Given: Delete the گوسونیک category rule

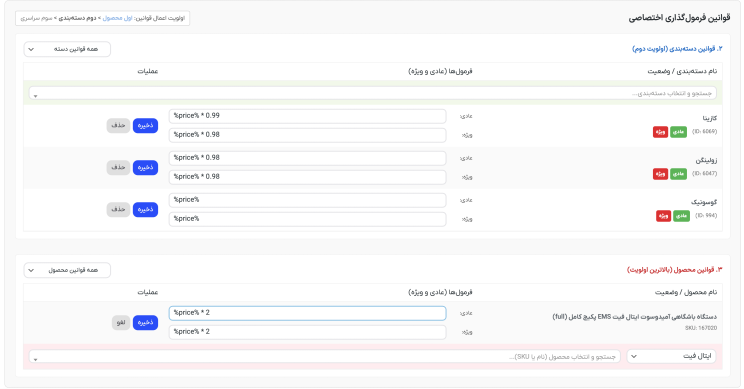Looking at the screenshot, I should 118,210.
